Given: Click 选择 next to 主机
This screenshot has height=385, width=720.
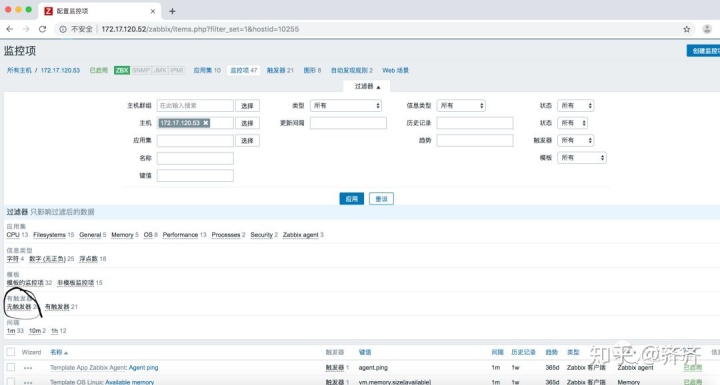Looking at the screenshot, I should click(x=248, y=123).
